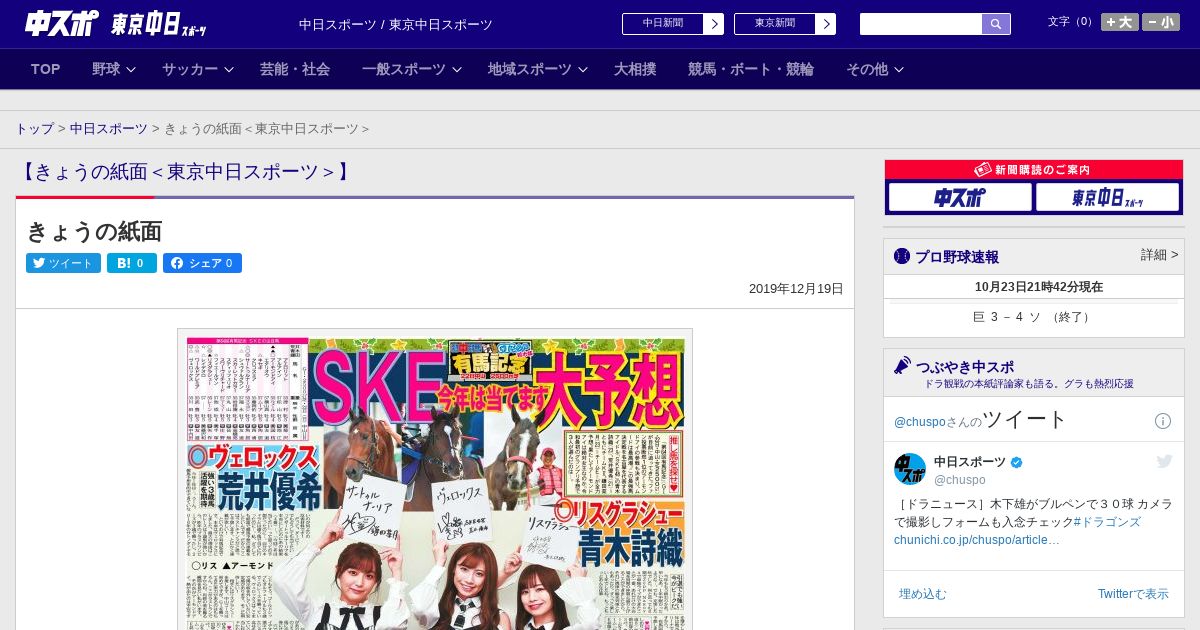The height and width of the screenshot is (630, 1200).
Task: Click Twitterで表示 link
Action: coord(1133,594)
